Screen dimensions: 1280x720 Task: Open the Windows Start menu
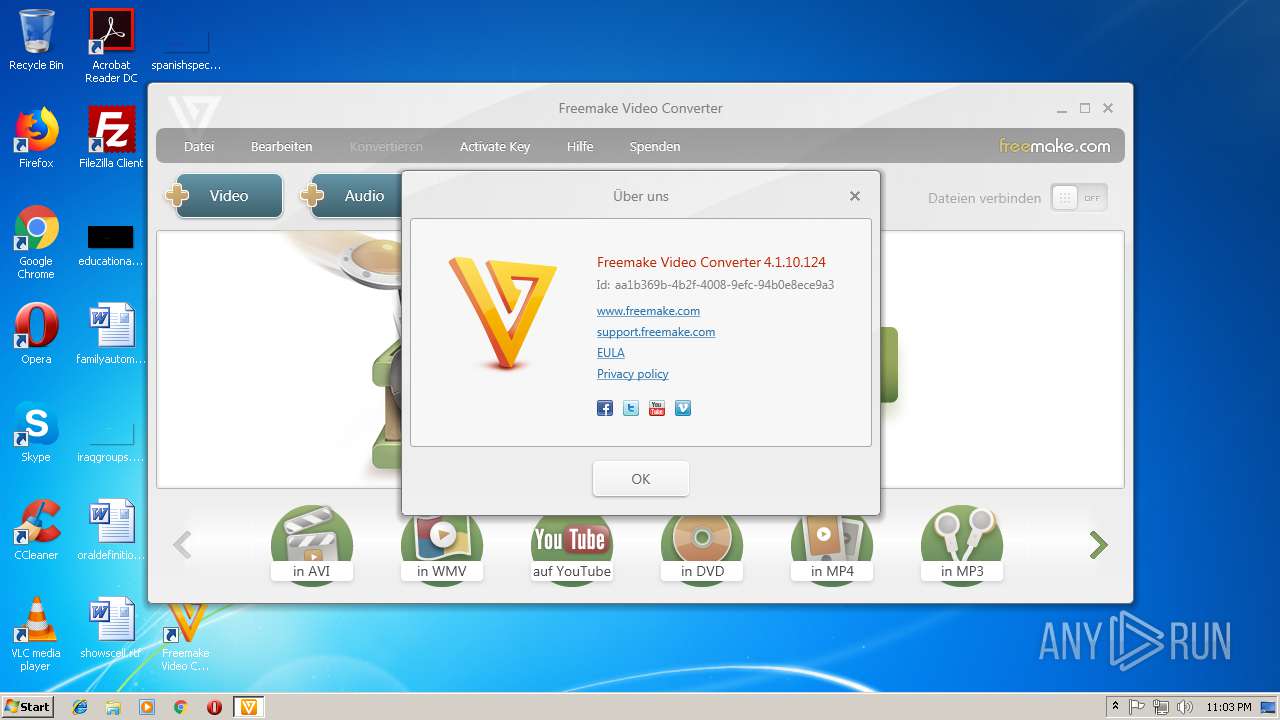click(x=27, y=707)
